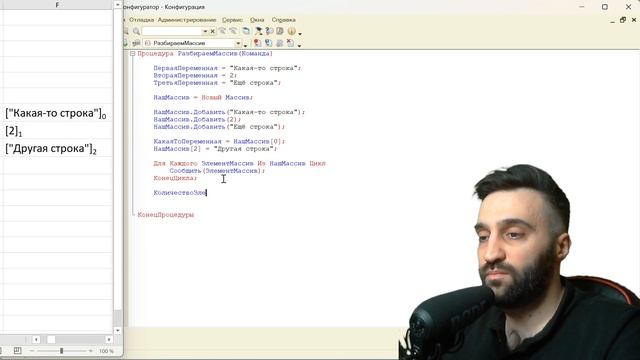
Task: Click the spreadsheet vertical scroll up arrow
Action: (118, 4)
